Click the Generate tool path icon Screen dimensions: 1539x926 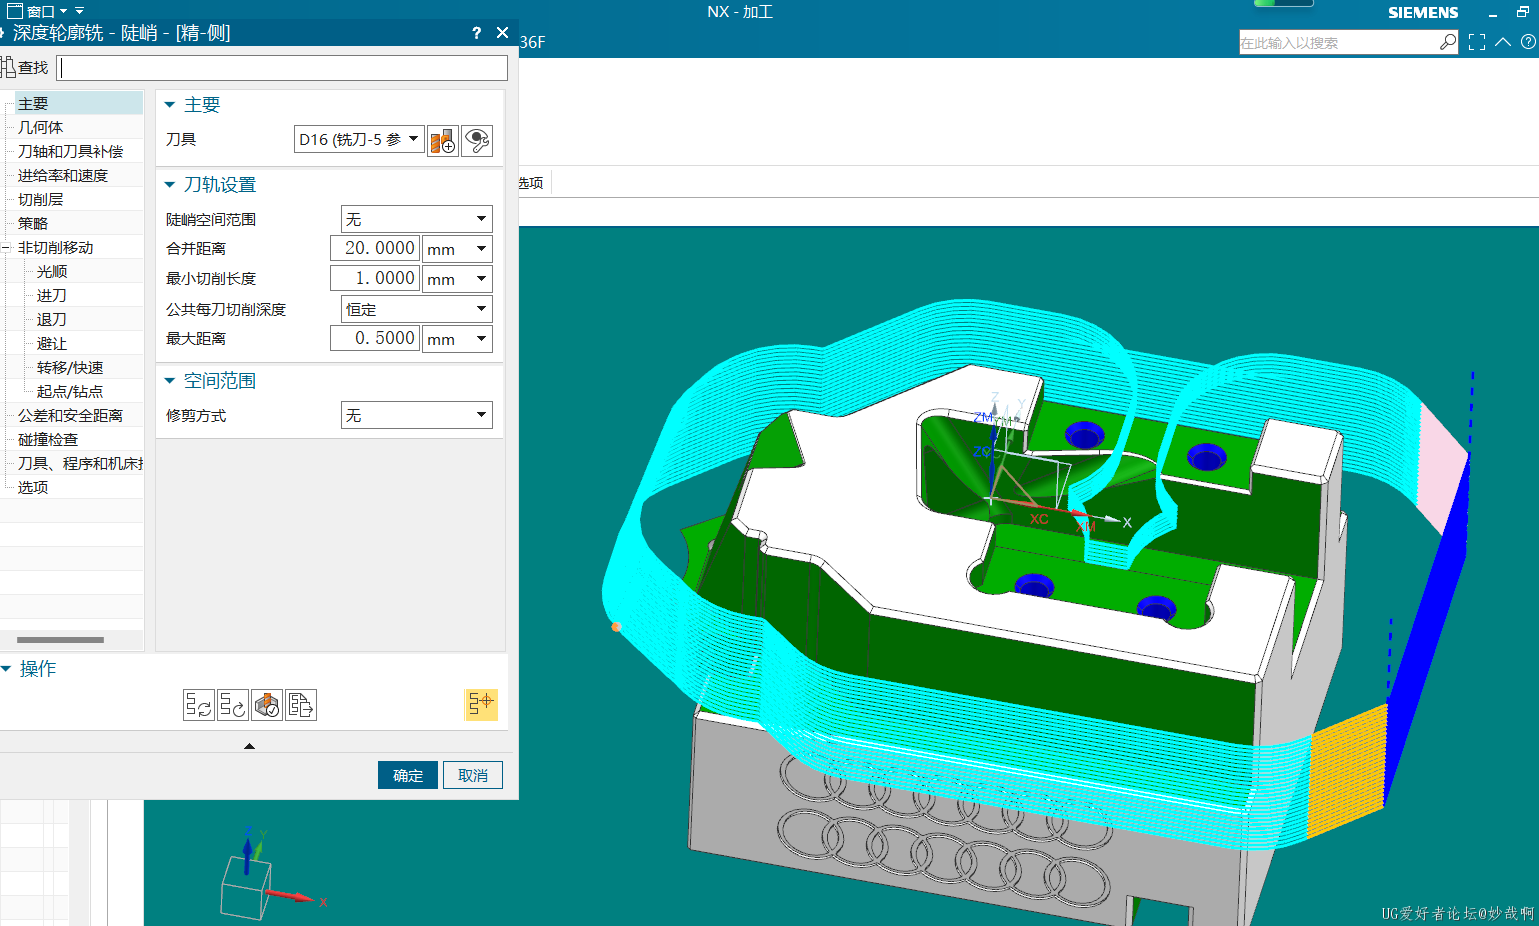pyautogui.click(x=198, y=705)
